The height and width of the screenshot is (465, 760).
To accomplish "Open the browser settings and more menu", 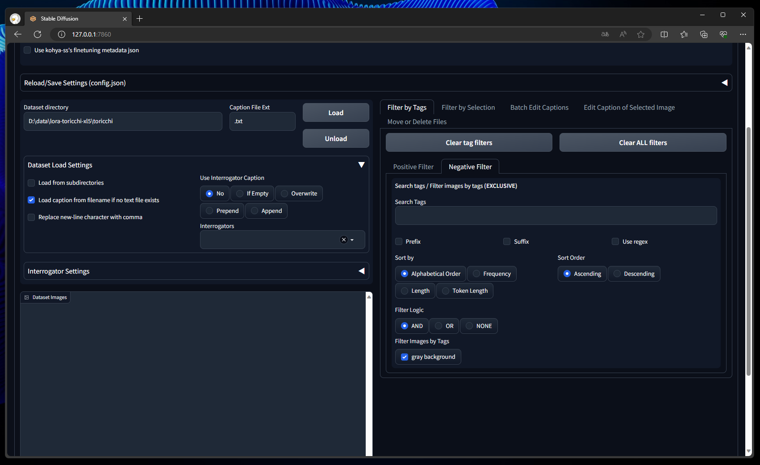I will click(x=743, y=34).
